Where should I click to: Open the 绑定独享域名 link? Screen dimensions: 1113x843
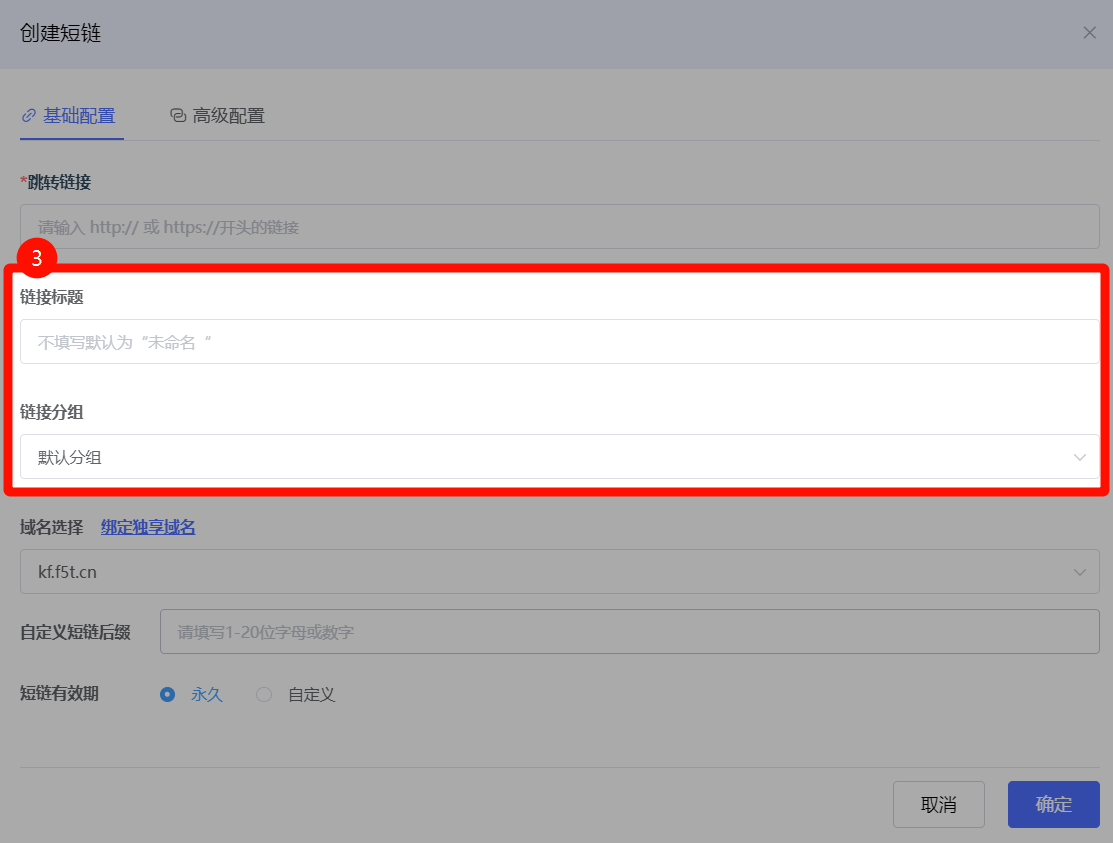[x=148, y=527]
